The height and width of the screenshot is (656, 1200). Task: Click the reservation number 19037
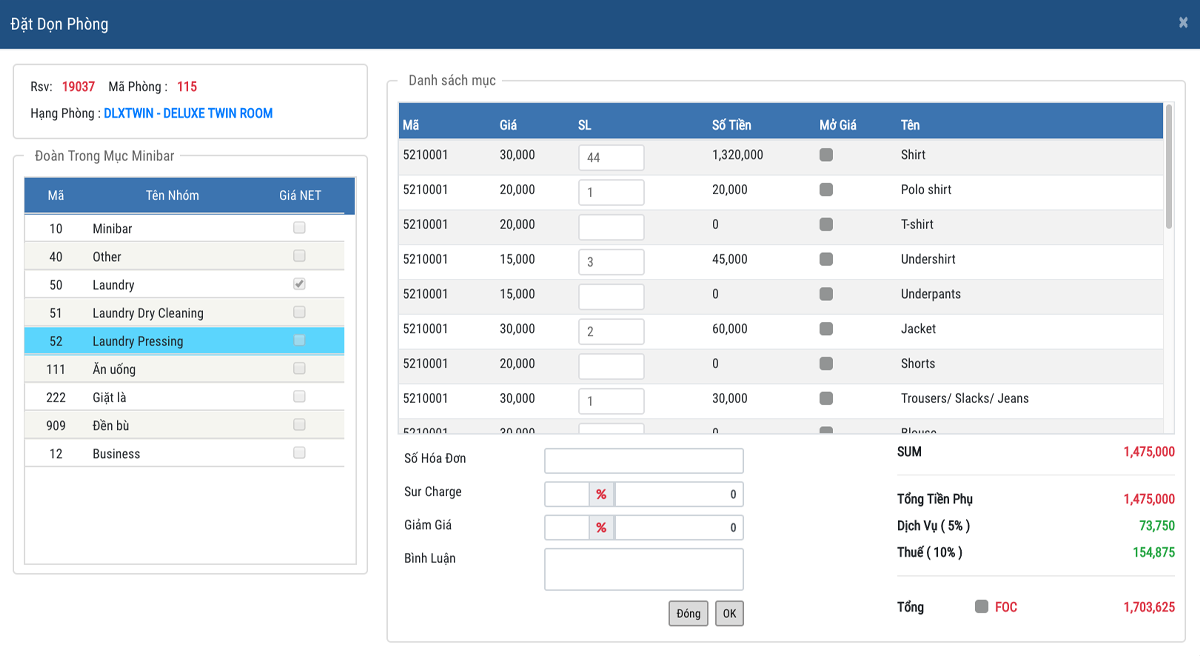coord(78,86)
